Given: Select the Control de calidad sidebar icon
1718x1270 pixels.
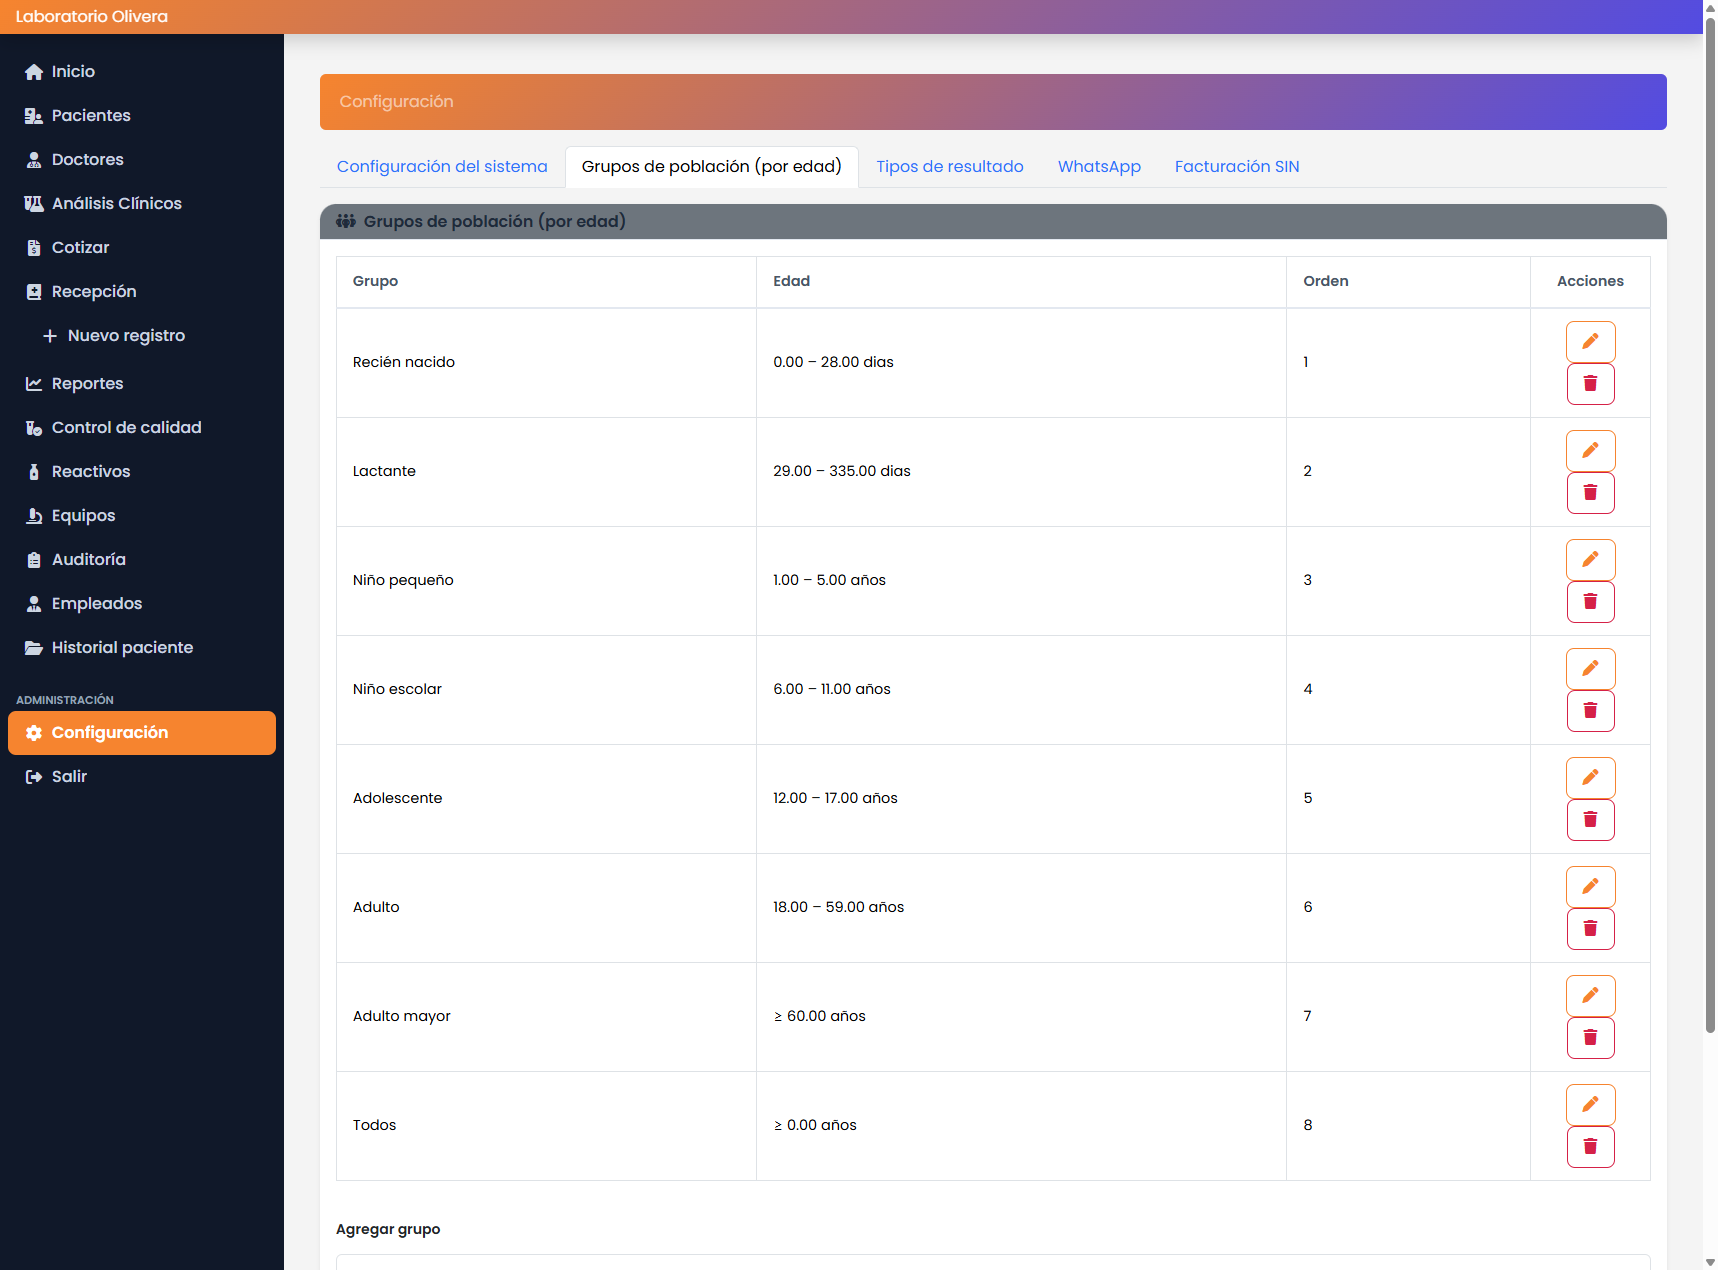Looking at the screenshot, I should click(x=33, y=427).
